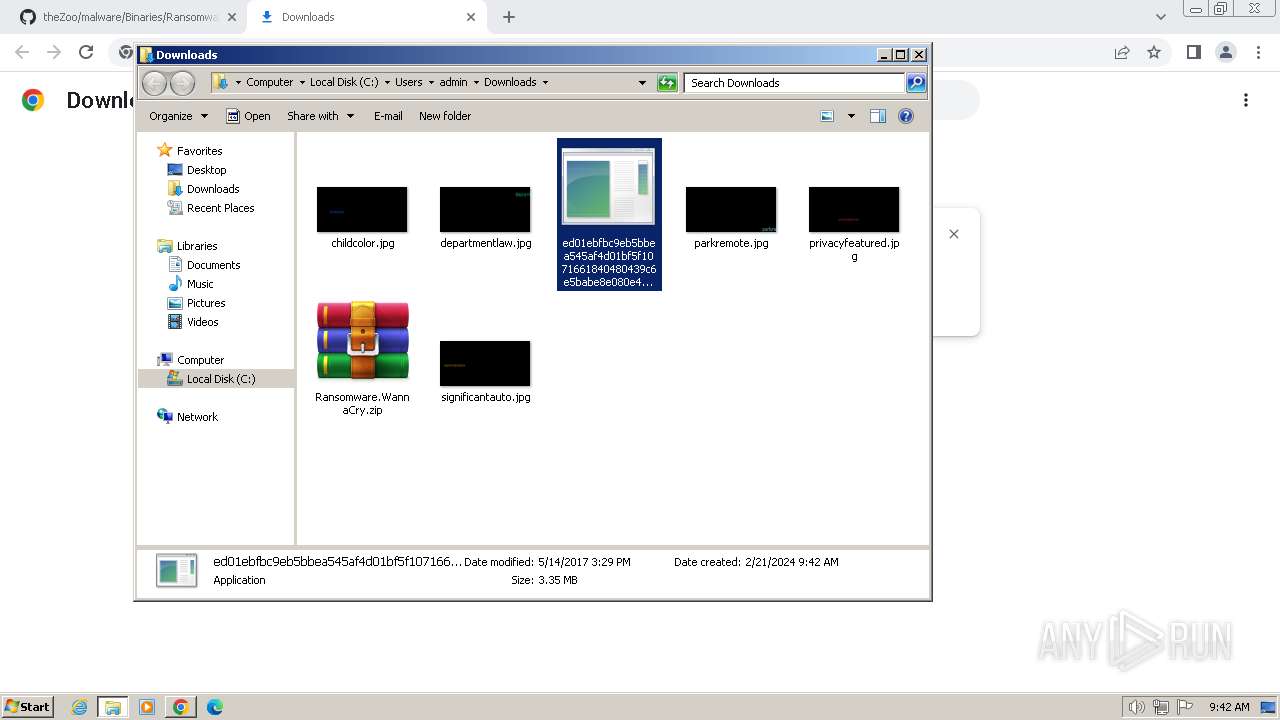Screen dimensions: 1280x720
Task: Open Videos library
Action: (202, 322)
